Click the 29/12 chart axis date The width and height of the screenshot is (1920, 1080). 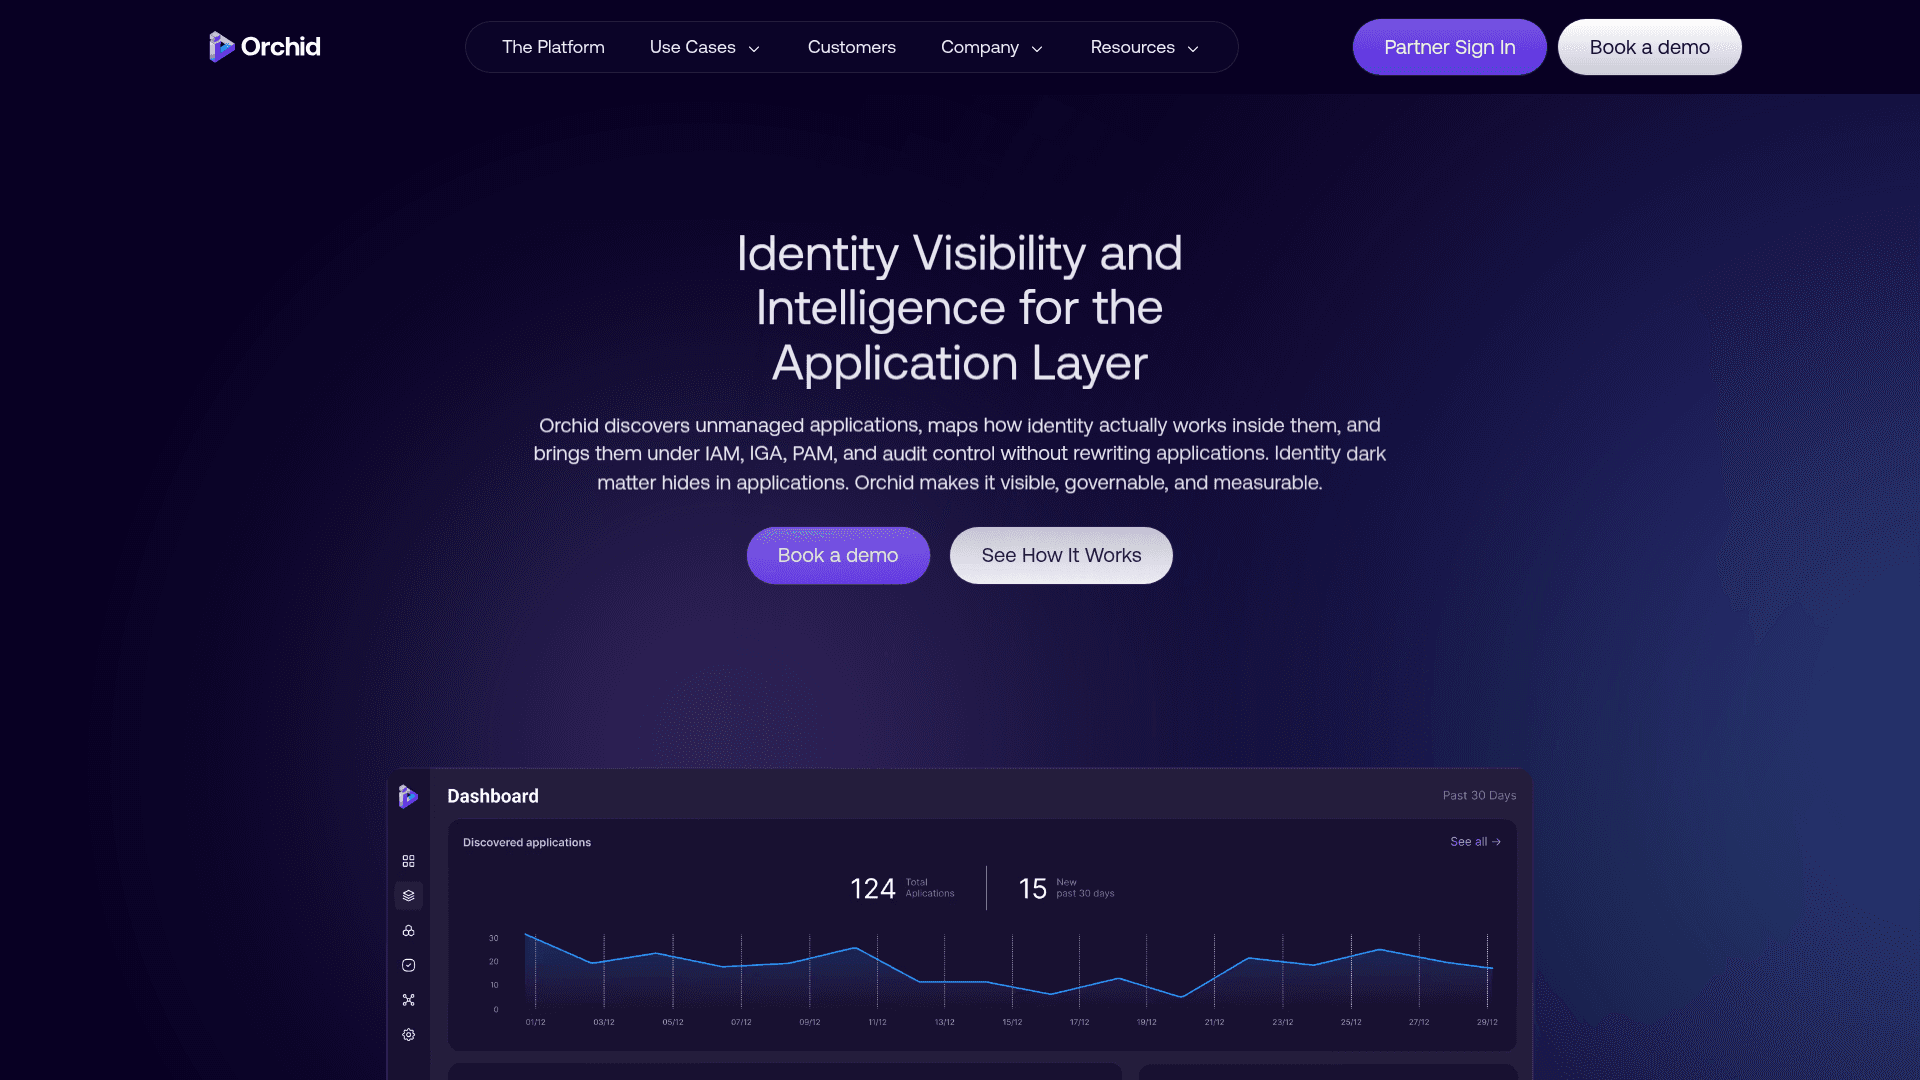click(x=1487, y=1022)
